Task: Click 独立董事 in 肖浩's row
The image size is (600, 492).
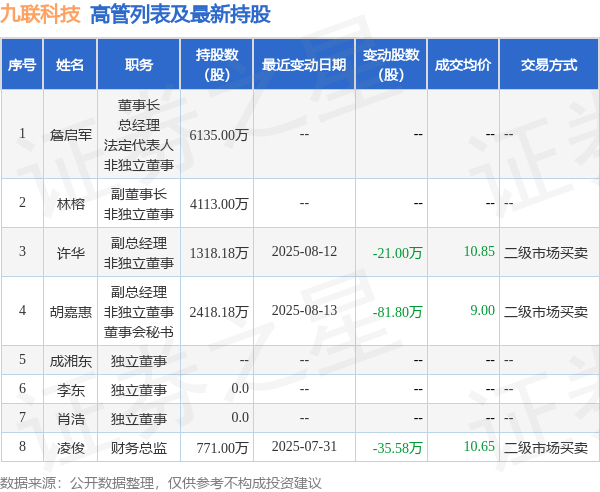Action: click(x=139, y=419)
